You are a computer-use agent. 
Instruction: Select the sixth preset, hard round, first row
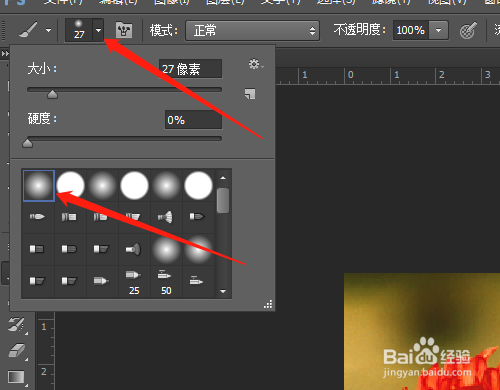click(198, 186)
